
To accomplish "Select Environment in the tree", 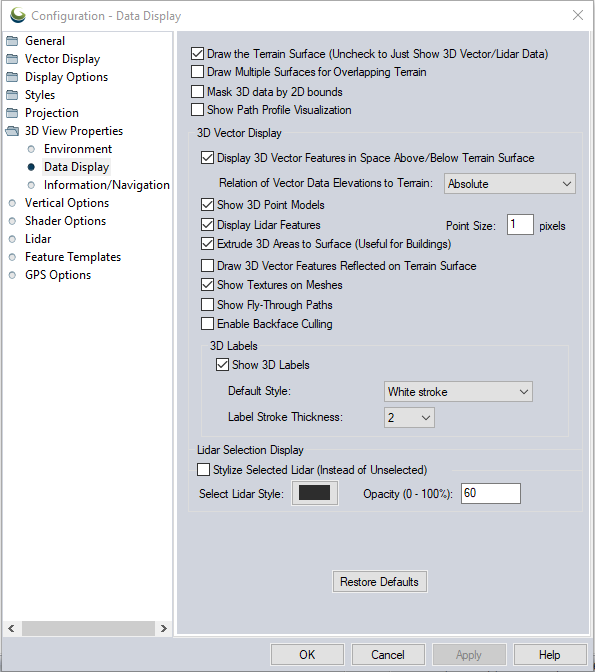I will pos(78,149).
